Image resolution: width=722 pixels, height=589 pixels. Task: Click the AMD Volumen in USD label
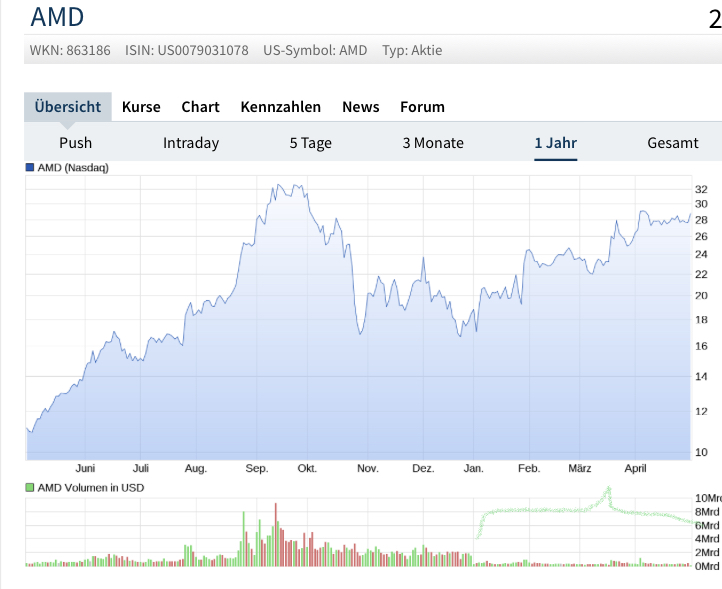point(91,488)
